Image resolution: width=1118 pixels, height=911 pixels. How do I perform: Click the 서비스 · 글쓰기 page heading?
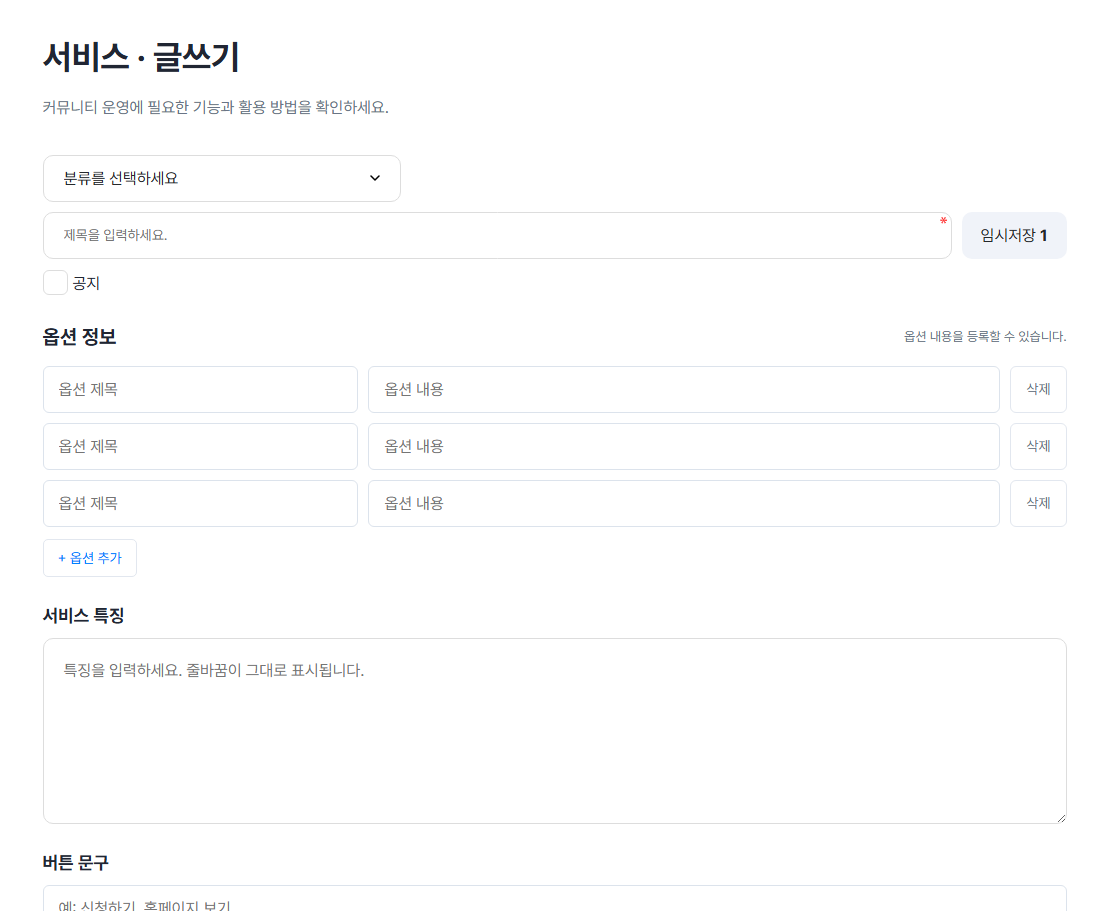[141, 57]
